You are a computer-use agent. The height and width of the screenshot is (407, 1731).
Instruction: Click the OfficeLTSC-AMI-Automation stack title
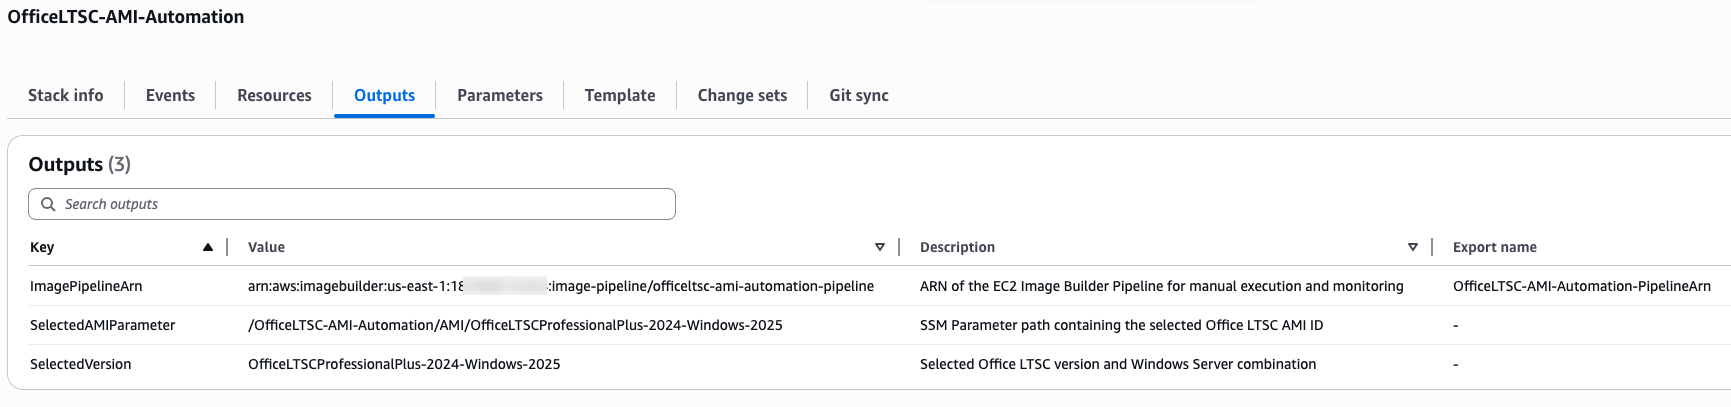pos(126,17)
